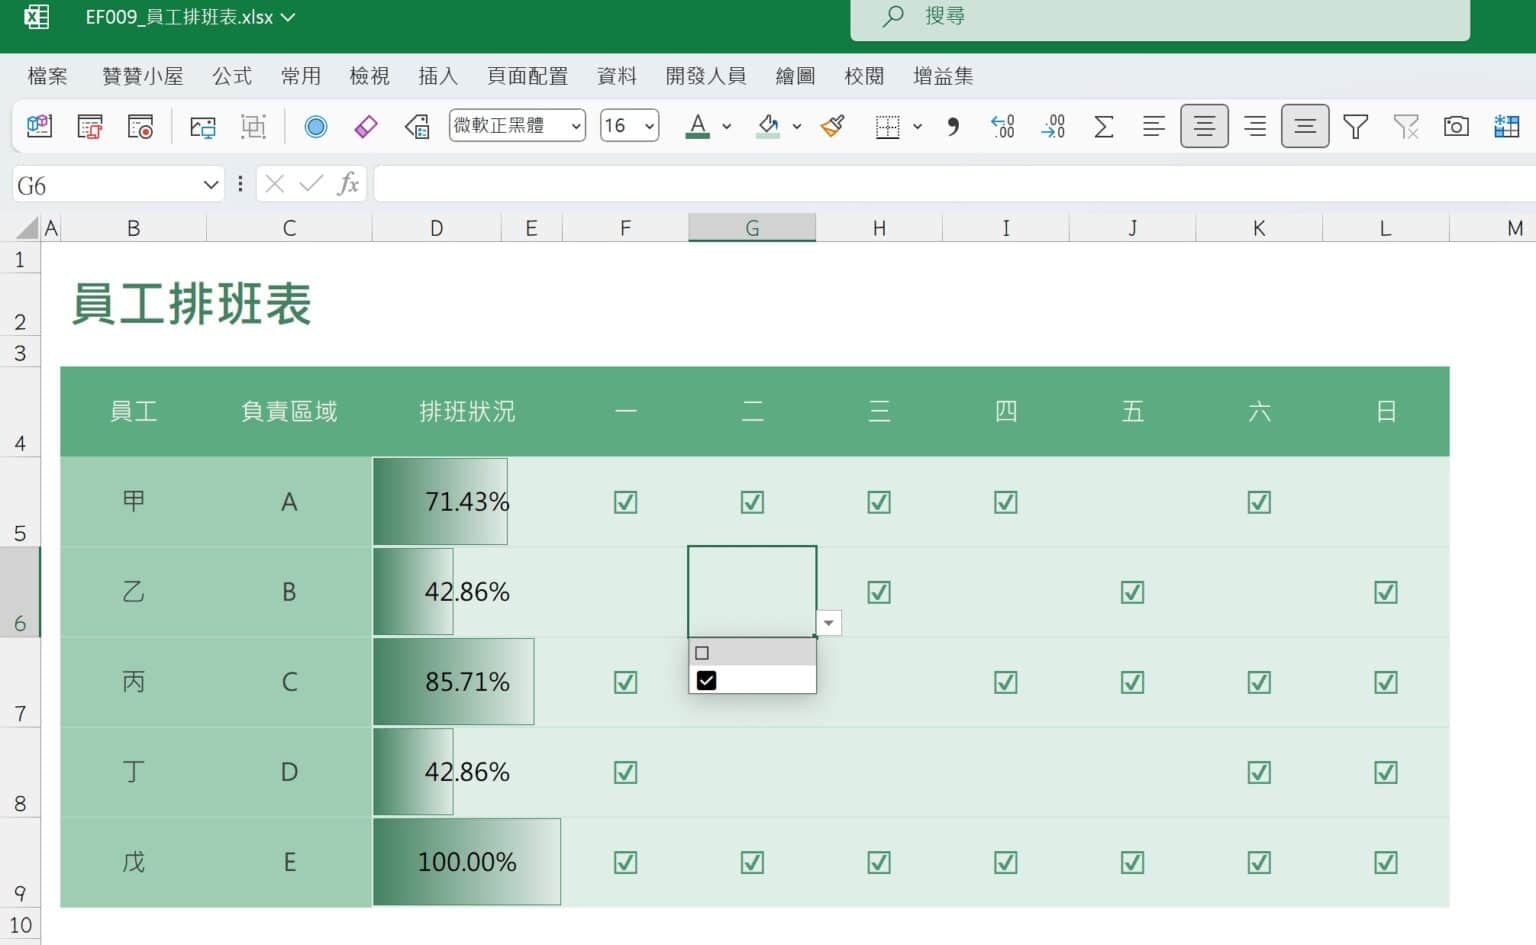Click the Format Painter brush icon
Image resolution: width=1536 pixels, height=945 pixels.
[x=832, y=126]
